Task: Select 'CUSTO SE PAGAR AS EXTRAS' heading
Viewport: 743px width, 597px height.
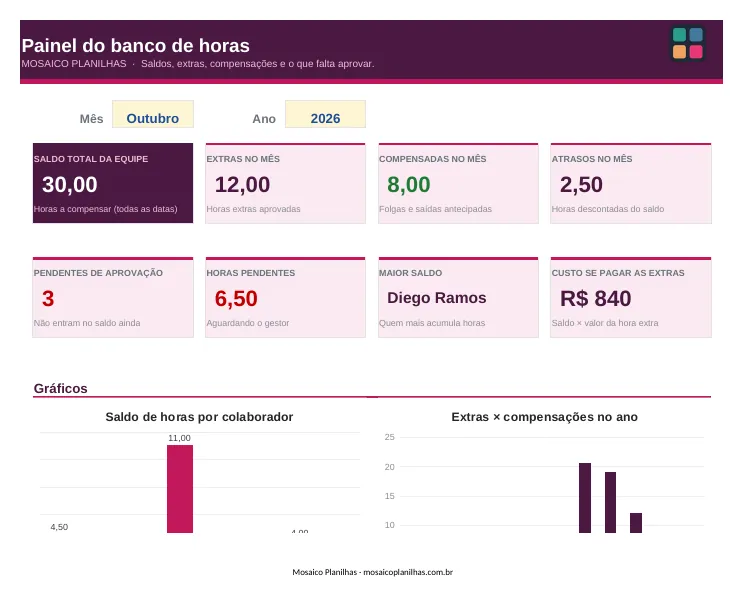Action: tap(618, 273)
